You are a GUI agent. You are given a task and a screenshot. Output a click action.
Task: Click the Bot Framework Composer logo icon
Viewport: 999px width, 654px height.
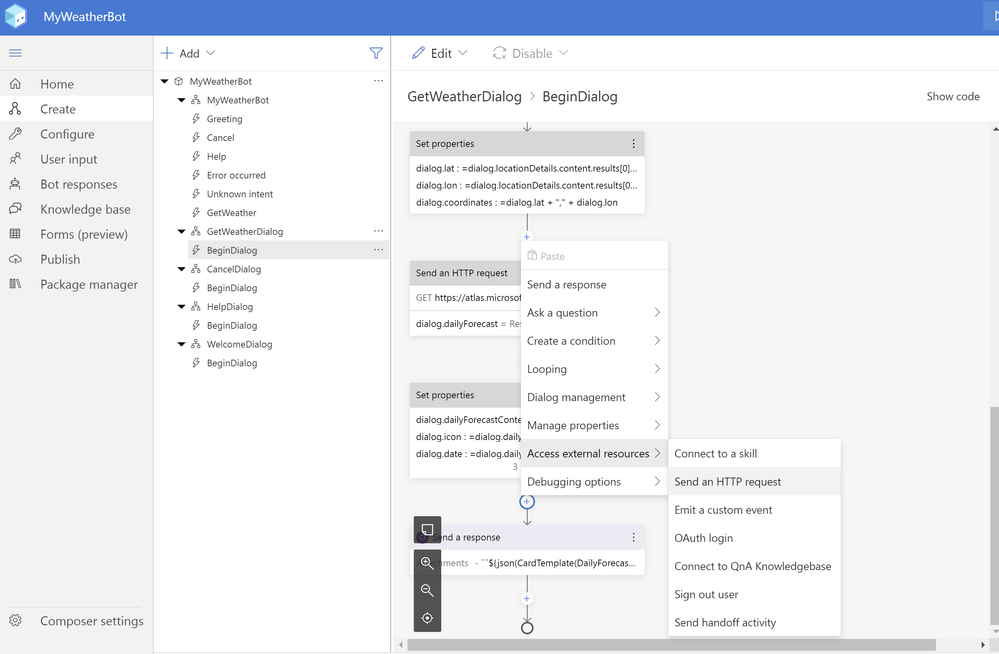tap(15, 17)
